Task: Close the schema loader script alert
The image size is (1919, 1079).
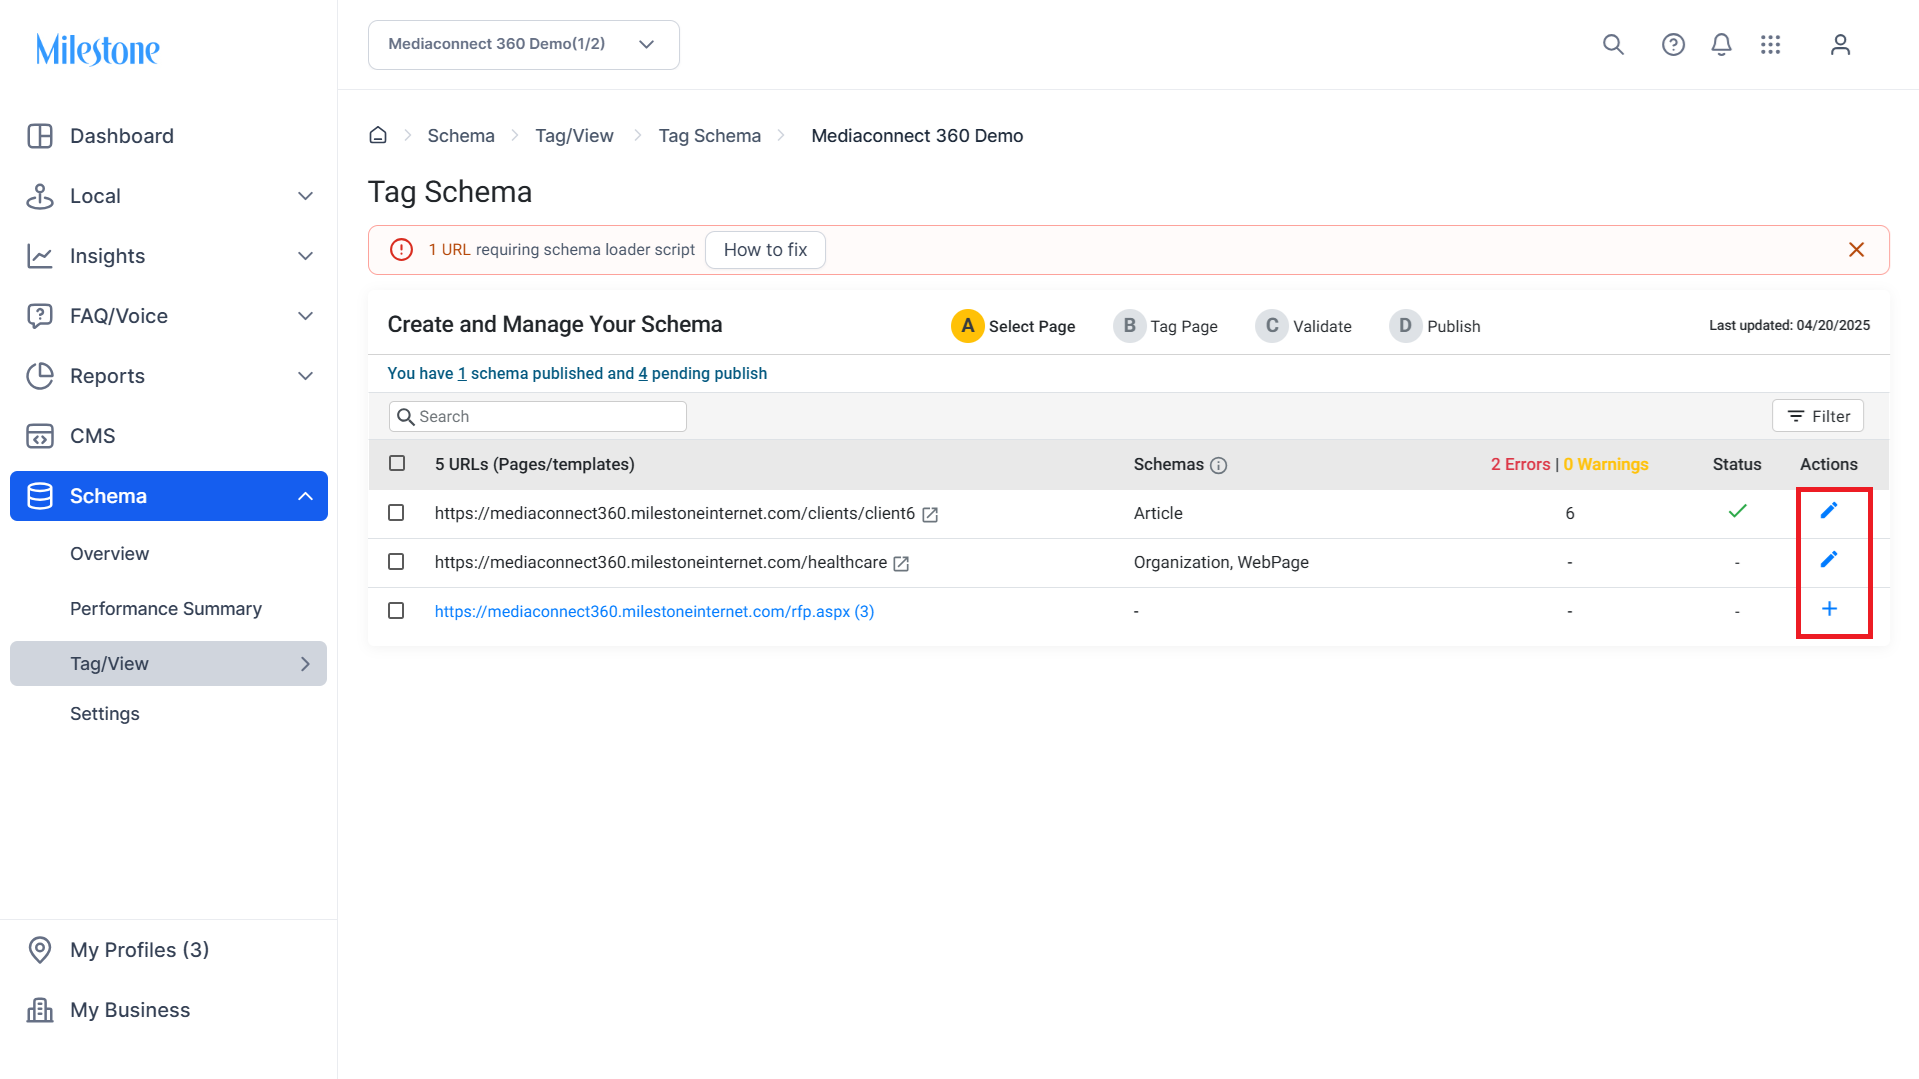Action: pyautogui.click(x=1856, y=250)
